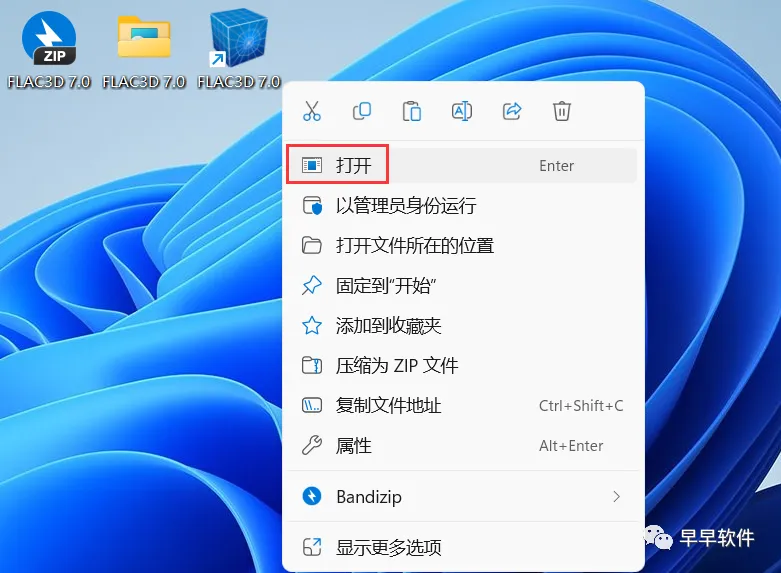The height and width of the screenshot is (573, 781).
Task: Click the Delete trash can icon
Action: (x=561, y=111)
